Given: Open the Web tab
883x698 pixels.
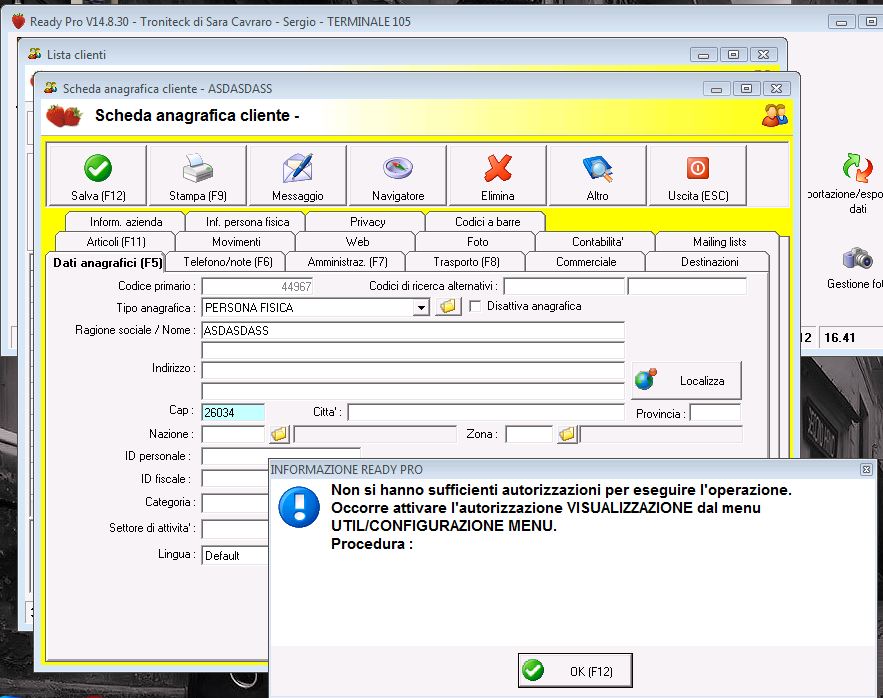Looking at the screenshot, I should click(x=357, y=242).
